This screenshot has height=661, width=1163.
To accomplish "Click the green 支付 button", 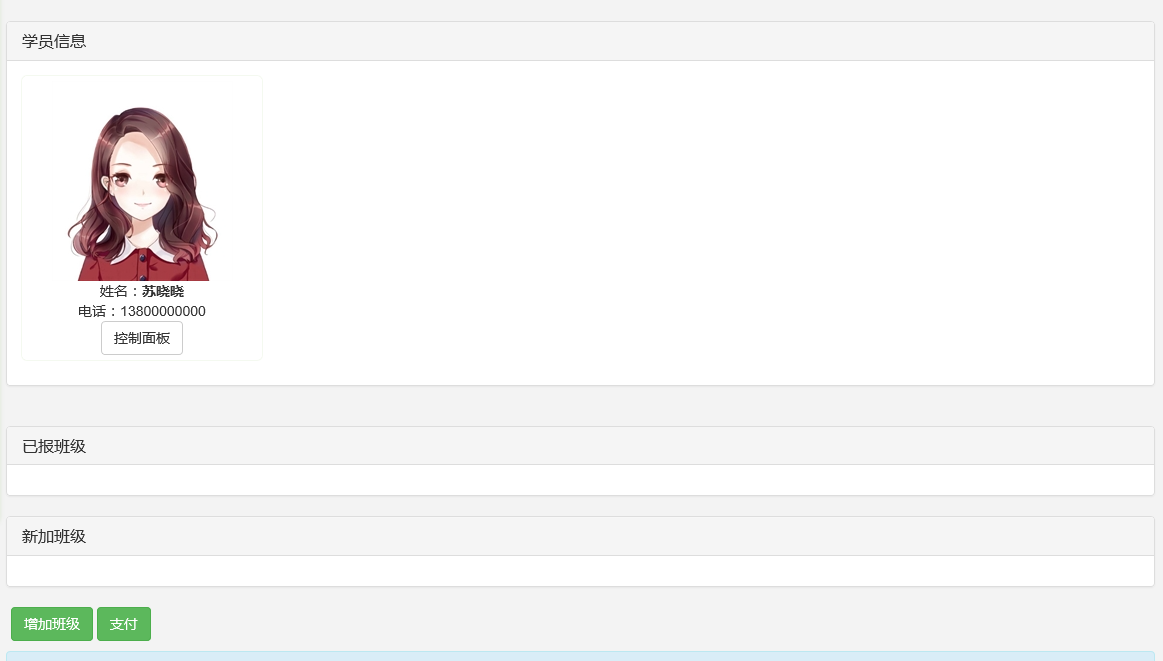I will point(124,624).
